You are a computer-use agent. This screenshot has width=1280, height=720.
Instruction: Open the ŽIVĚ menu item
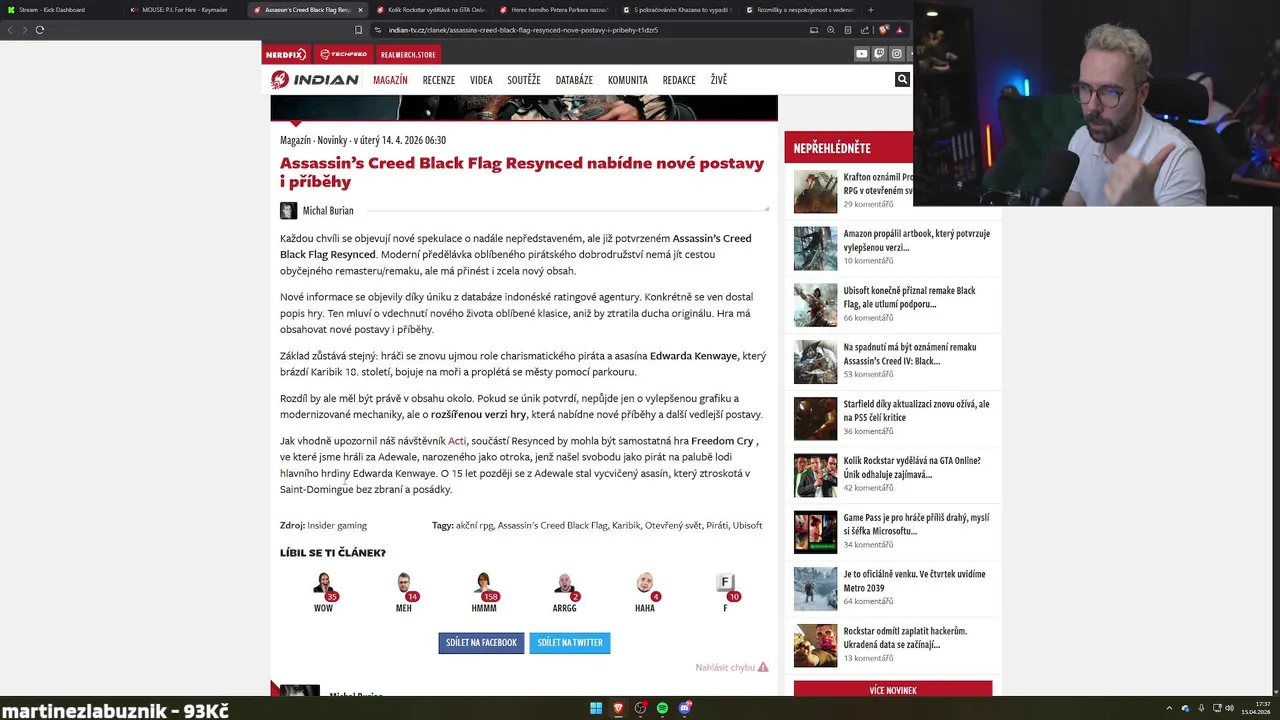tap(719, 80)
